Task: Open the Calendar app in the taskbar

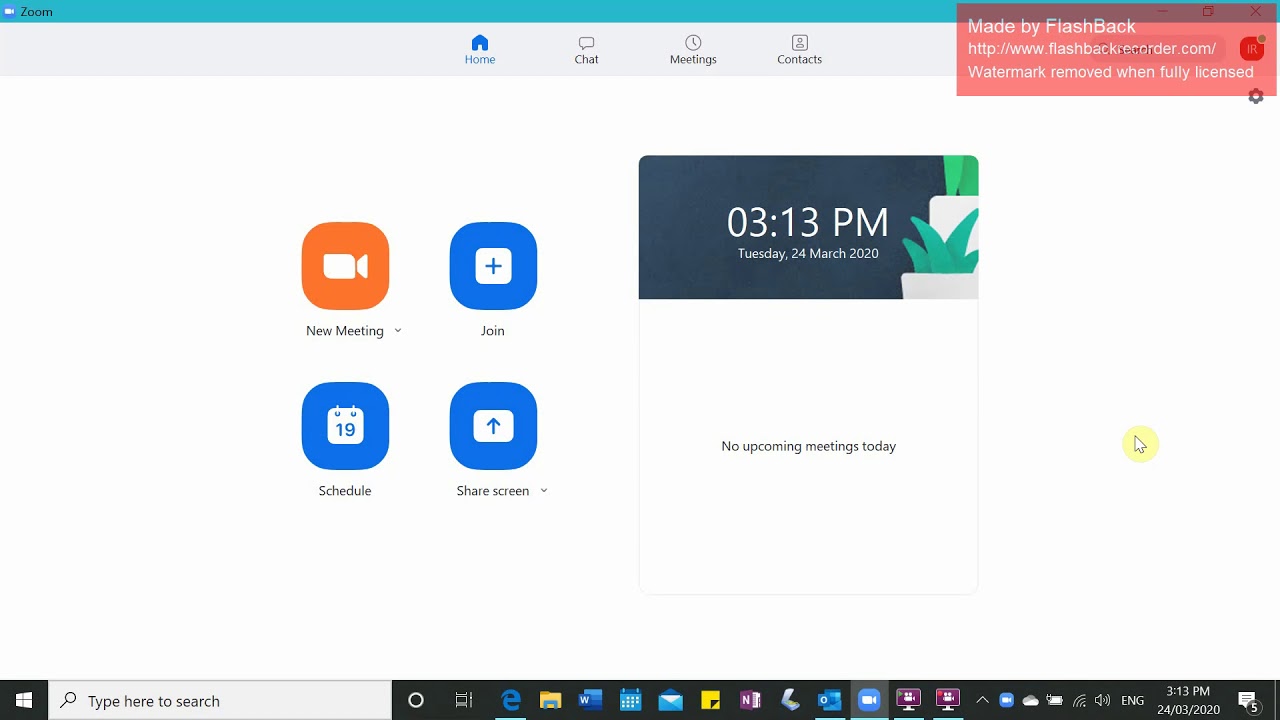Action: point(631,701)
